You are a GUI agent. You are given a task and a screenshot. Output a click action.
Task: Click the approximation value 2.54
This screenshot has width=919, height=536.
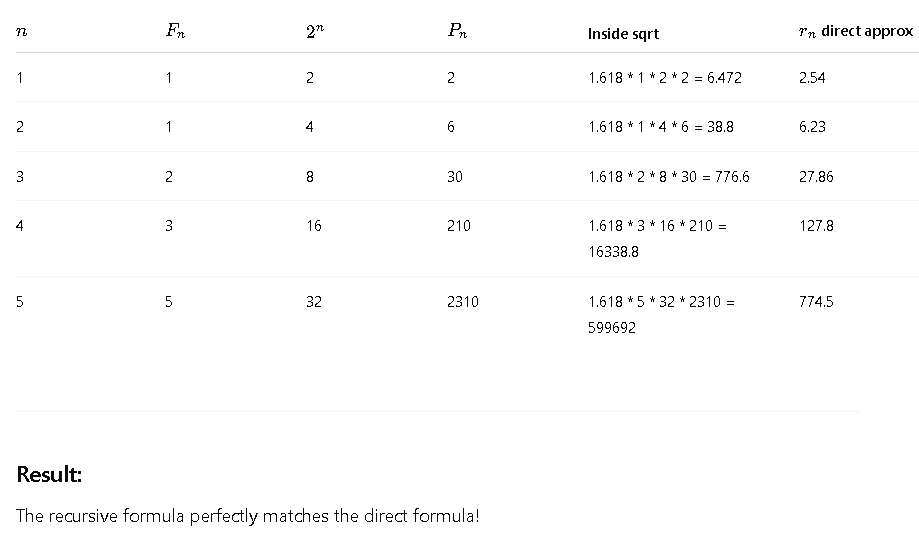pyautogui.click(x=812, y=78)
